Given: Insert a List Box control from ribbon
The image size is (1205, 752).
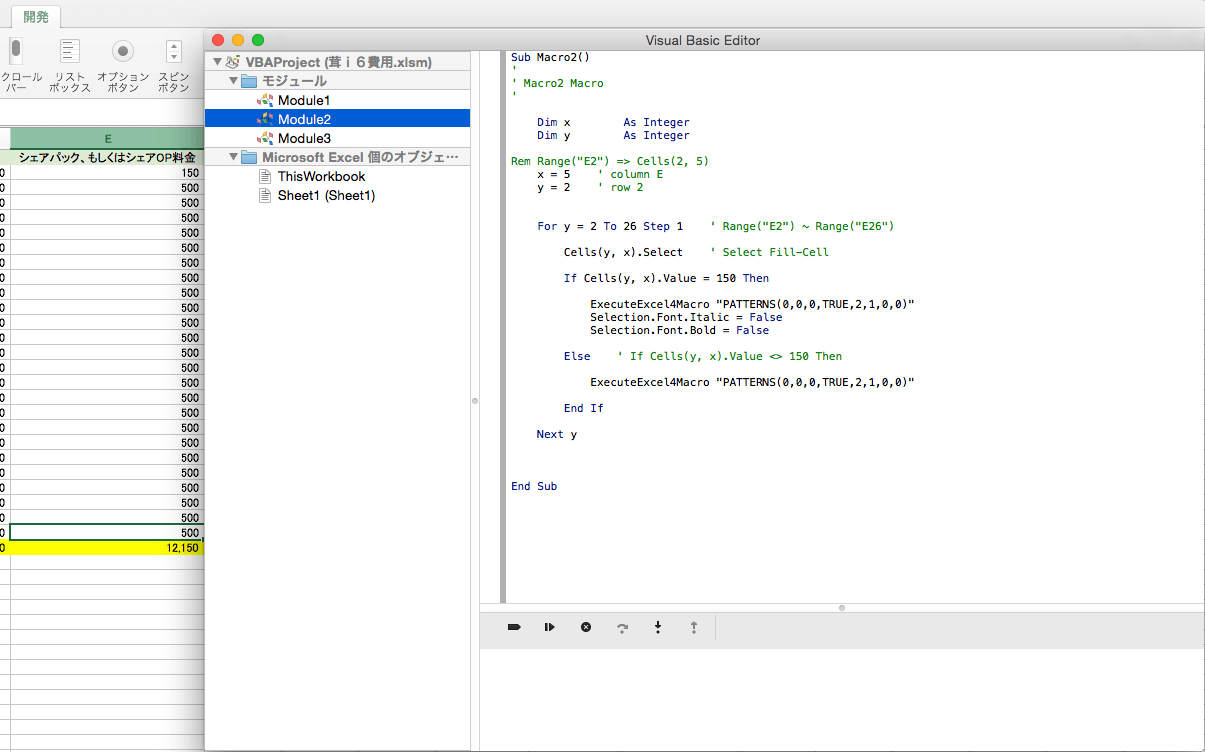Looking at the screenshot, I should 70,52.
